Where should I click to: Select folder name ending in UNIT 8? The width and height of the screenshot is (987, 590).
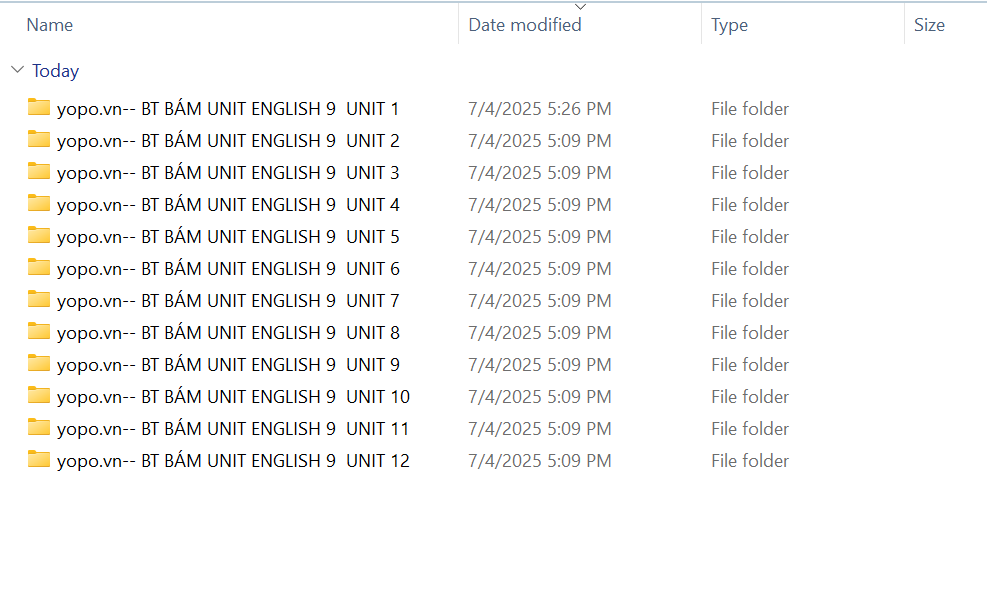[228, 332]
